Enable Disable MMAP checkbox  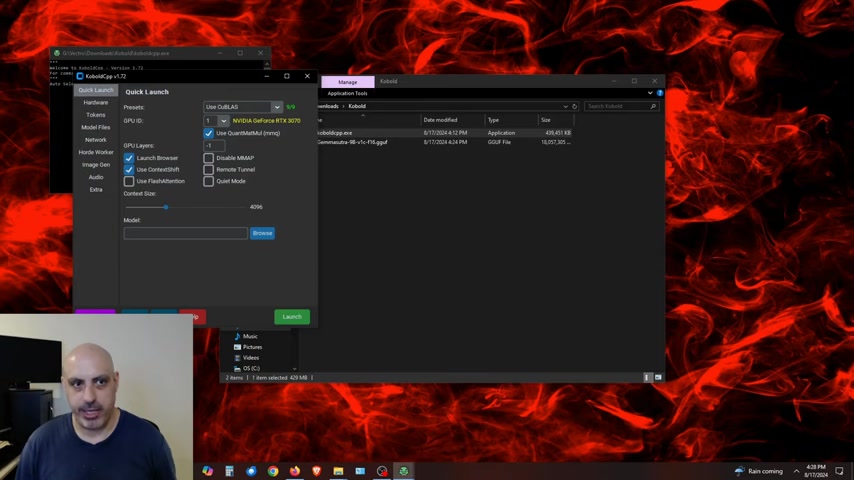click(209, 158)
